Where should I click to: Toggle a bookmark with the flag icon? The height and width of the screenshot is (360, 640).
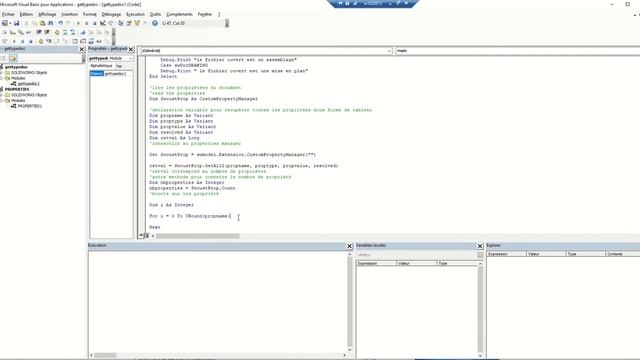click(83, 32)
